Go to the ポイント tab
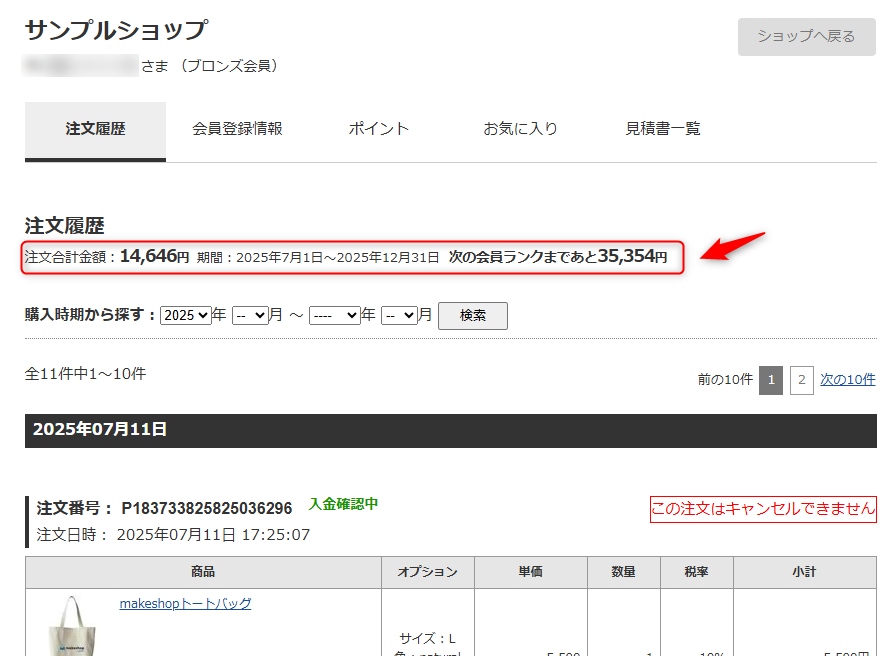894x656 pixels. pyautogui.click(x=378, y=129)
